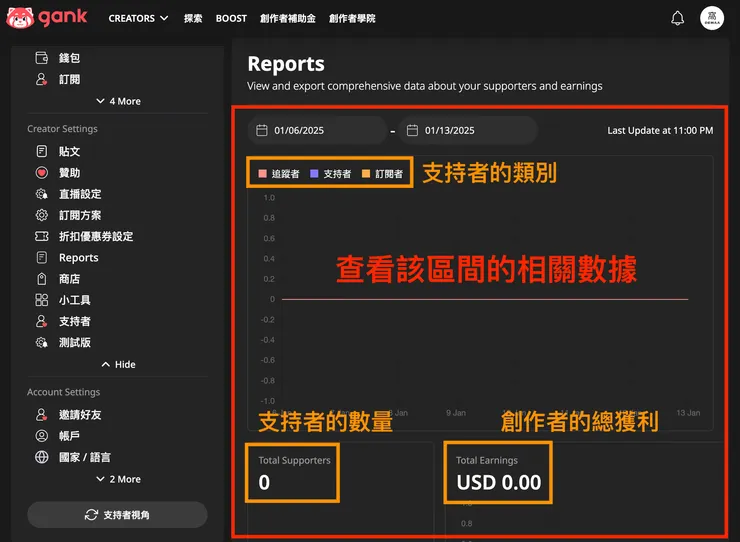
Task: Click the document icon beside Reports
Action: point(42,257)
